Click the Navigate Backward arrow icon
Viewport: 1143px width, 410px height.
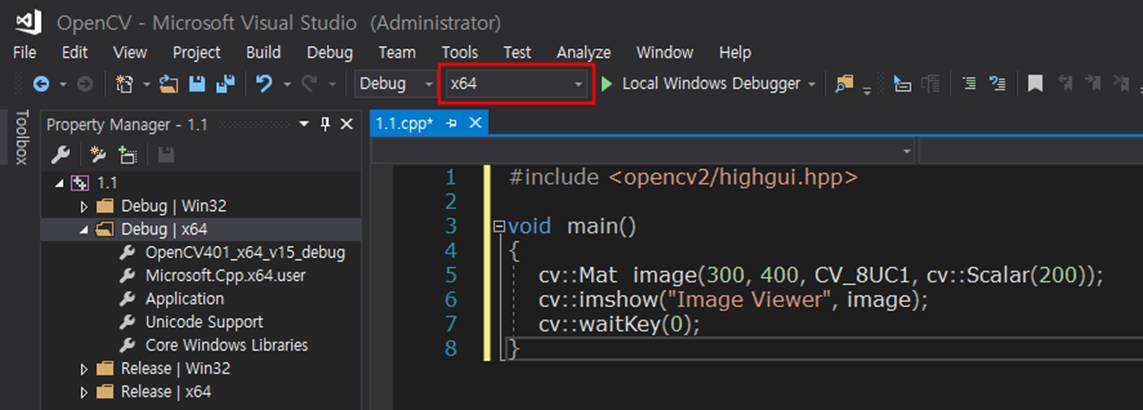click(41, 84)
